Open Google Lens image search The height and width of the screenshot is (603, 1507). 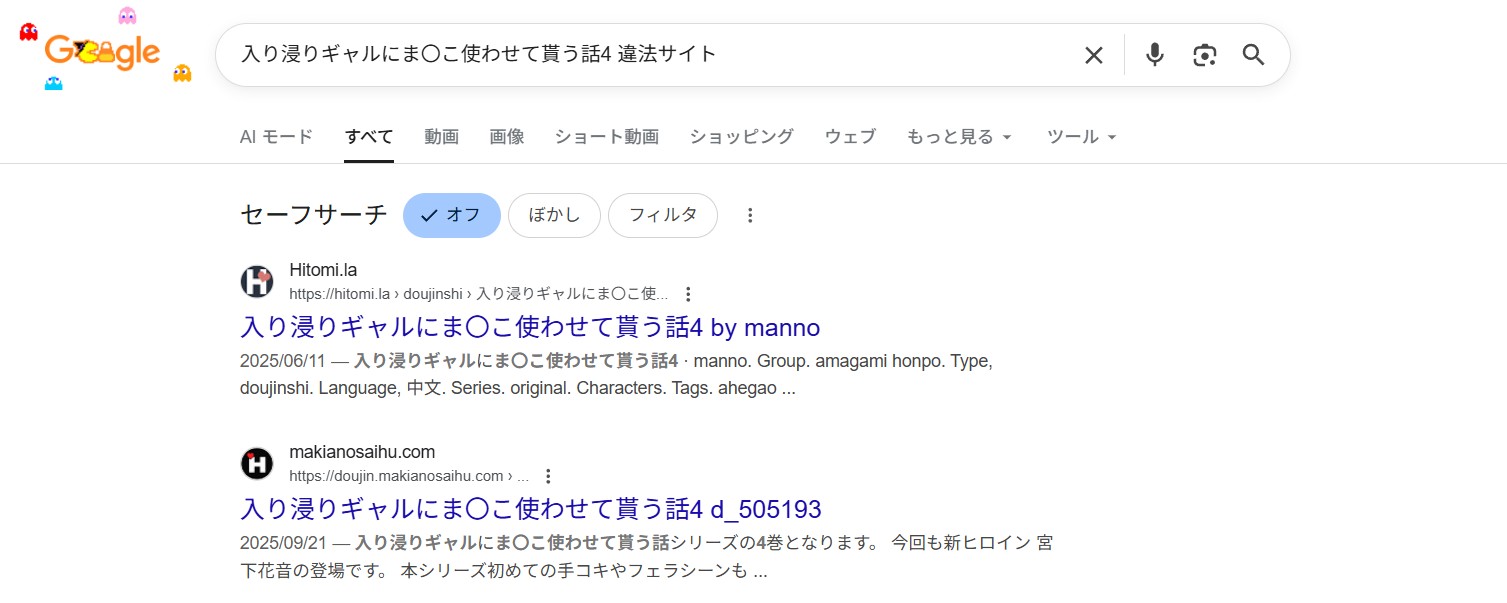1204,55
